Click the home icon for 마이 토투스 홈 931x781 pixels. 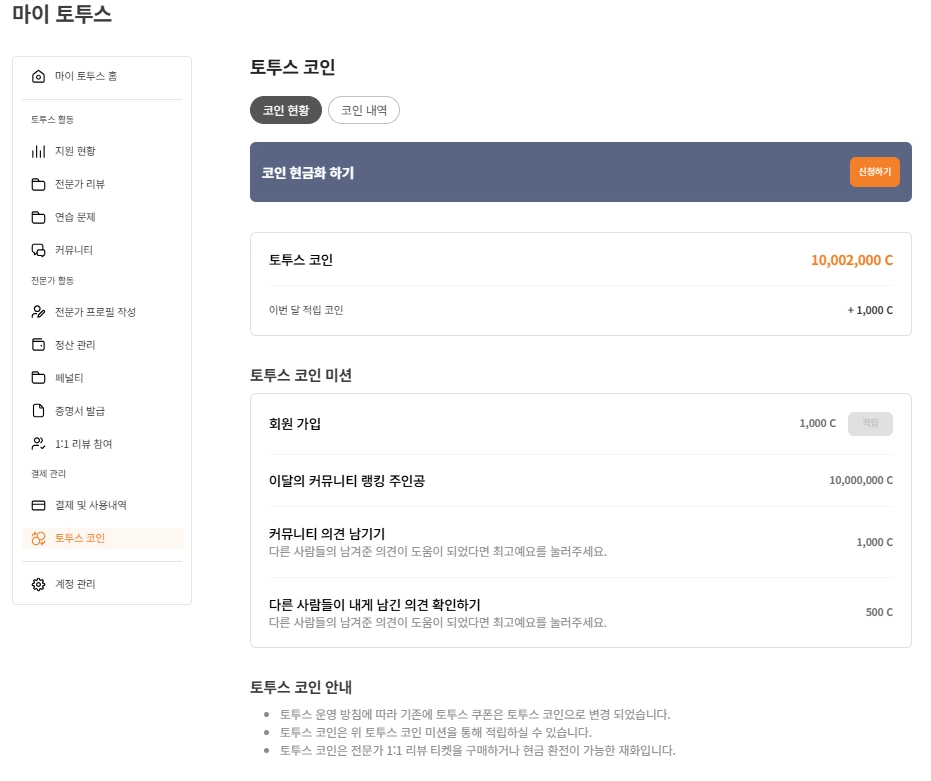(38, 76)
